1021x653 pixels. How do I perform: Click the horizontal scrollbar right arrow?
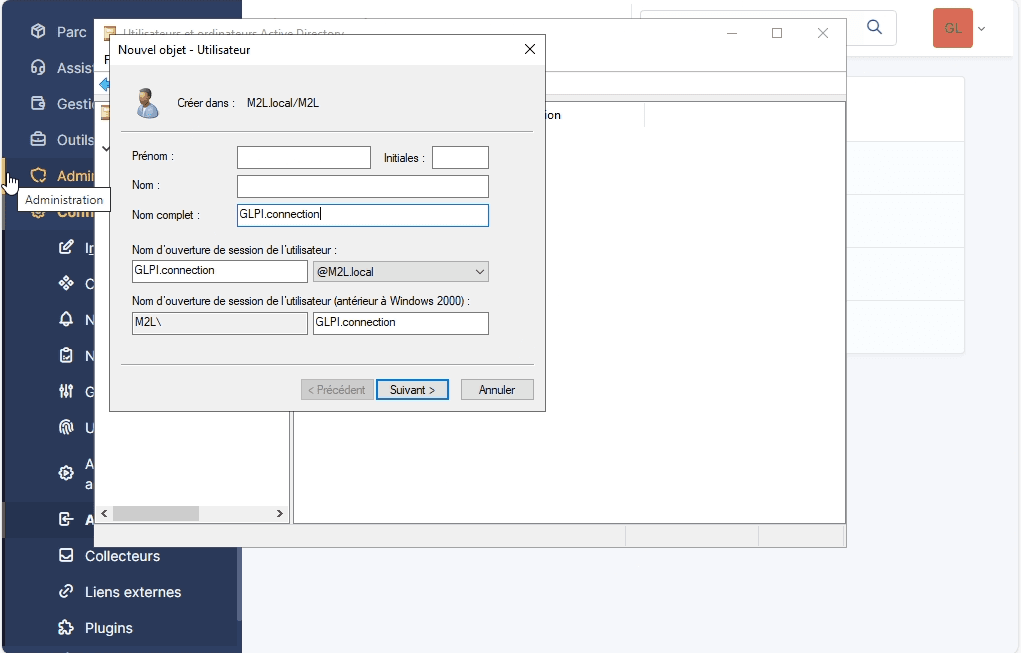pyautogui.click(x=280, y=513)
